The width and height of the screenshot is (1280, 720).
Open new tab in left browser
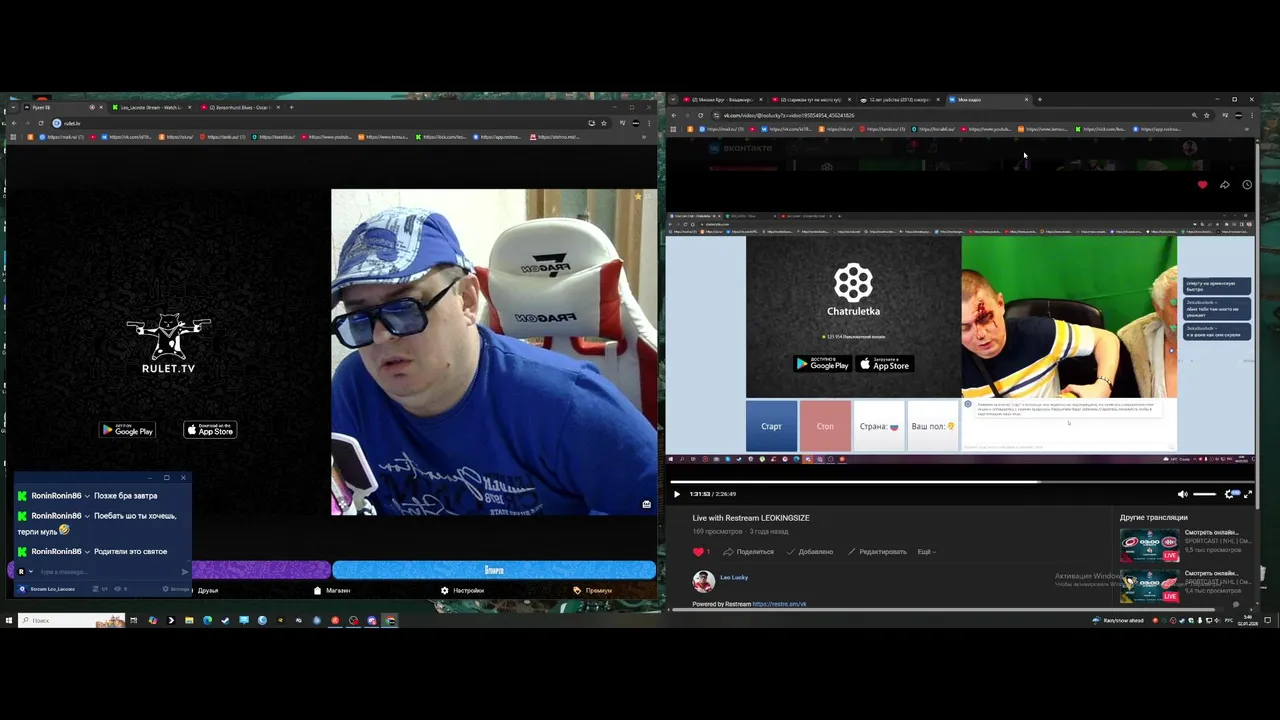(x=291, y=107)
